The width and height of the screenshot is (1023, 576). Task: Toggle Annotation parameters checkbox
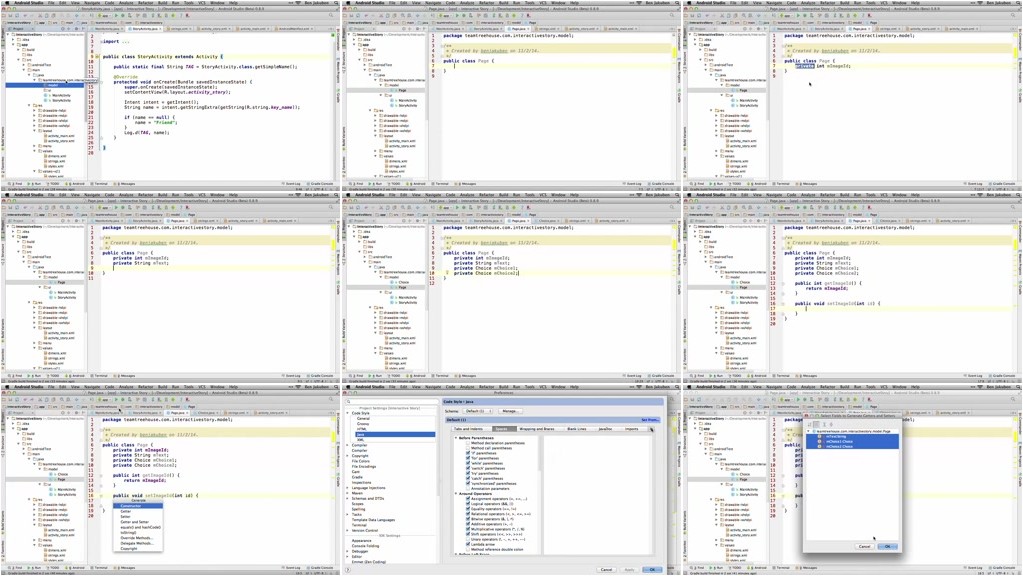point(468,489)
